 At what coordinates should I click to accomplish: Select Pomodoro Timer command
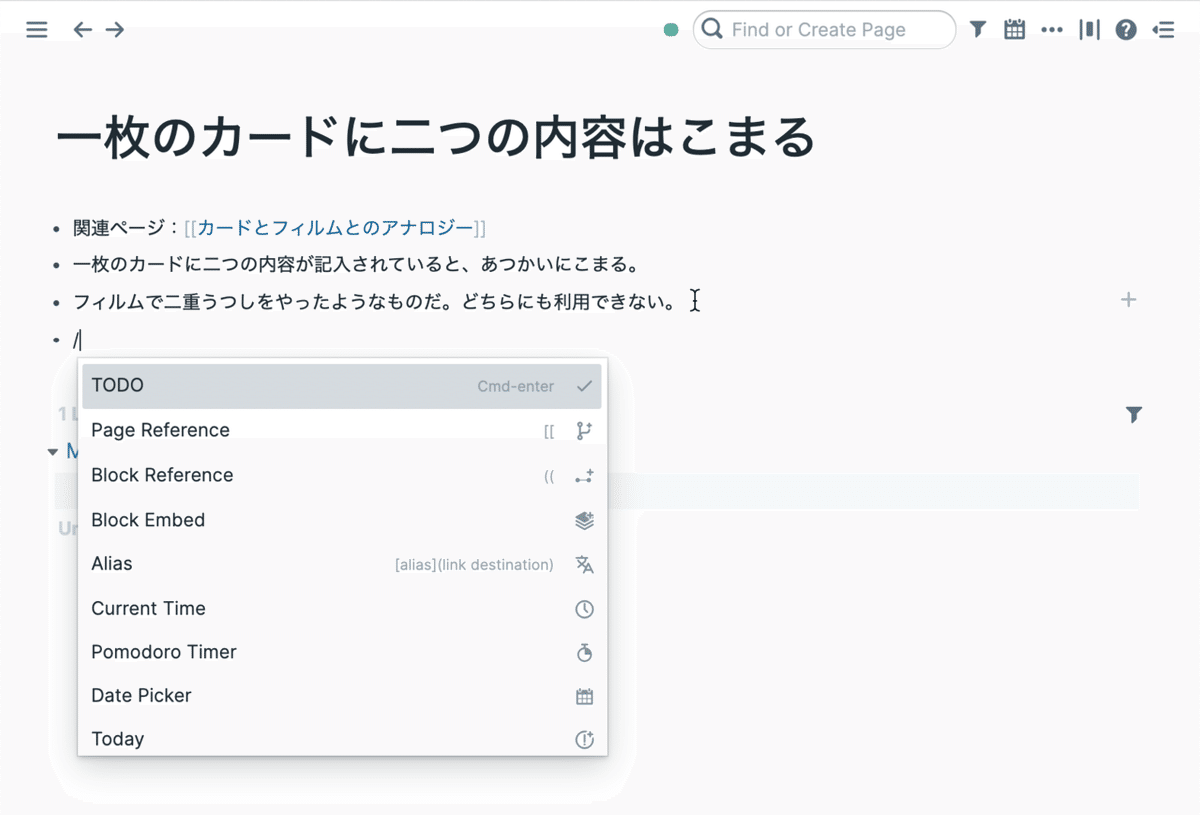[342, 652]
